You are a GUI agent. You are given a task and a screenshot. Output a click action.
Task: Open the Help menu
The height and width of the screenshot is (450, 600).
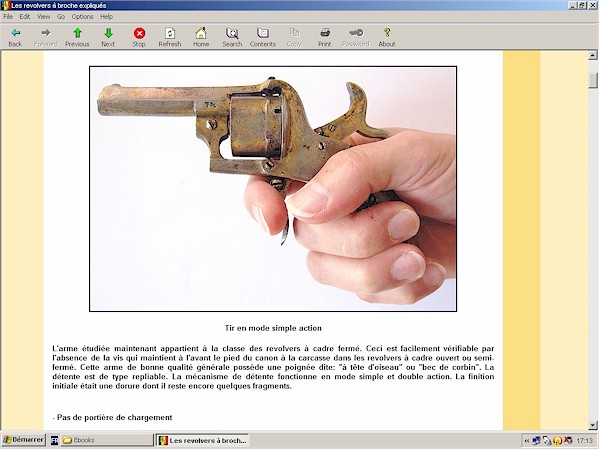point(106,16)
